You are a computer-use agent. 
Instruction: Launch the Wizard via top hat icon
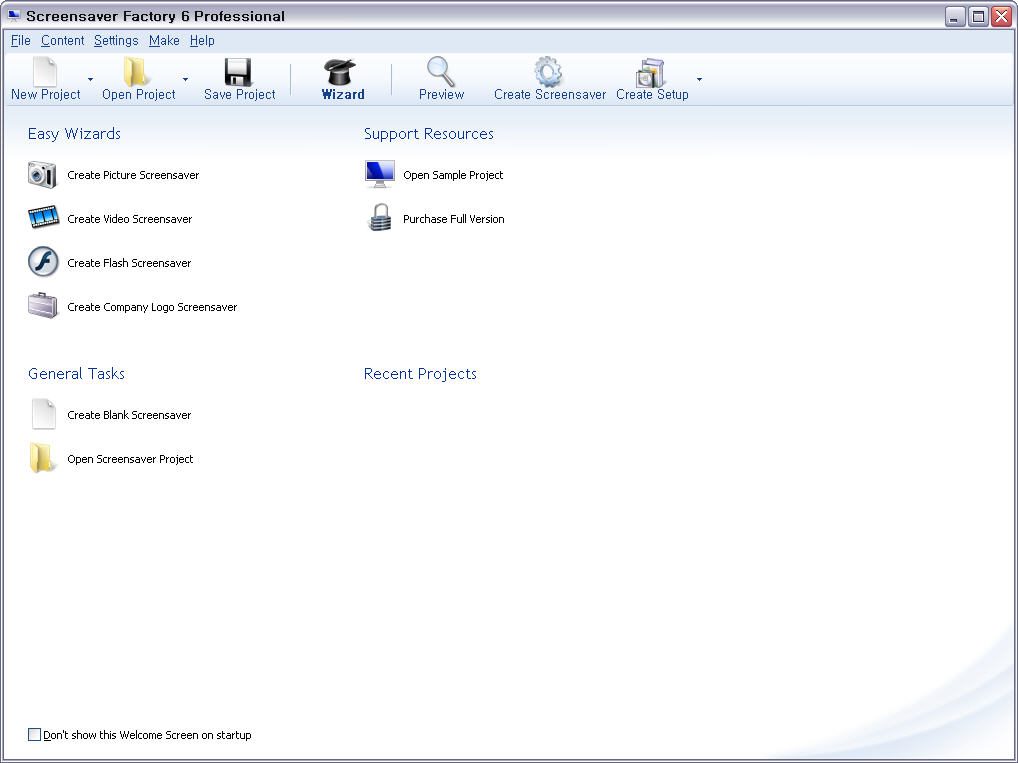point(341,71)
